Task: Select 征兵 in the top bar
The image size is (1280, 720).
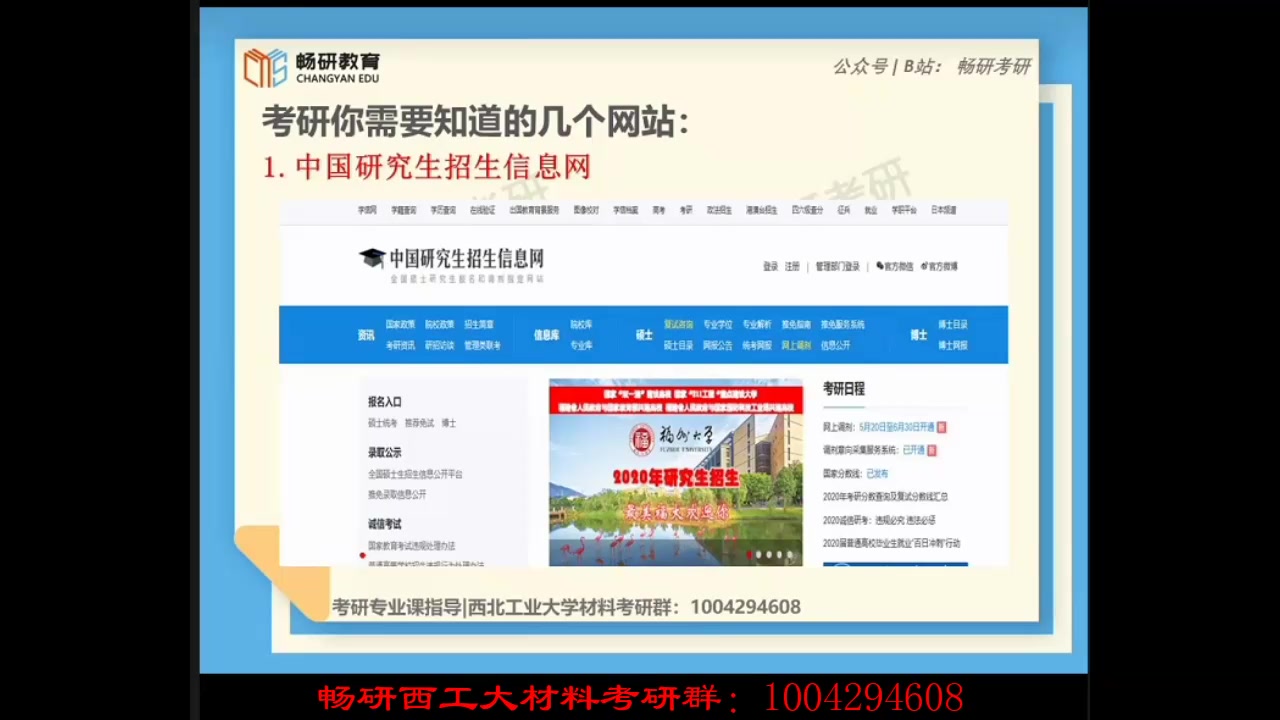Action: 844,211
